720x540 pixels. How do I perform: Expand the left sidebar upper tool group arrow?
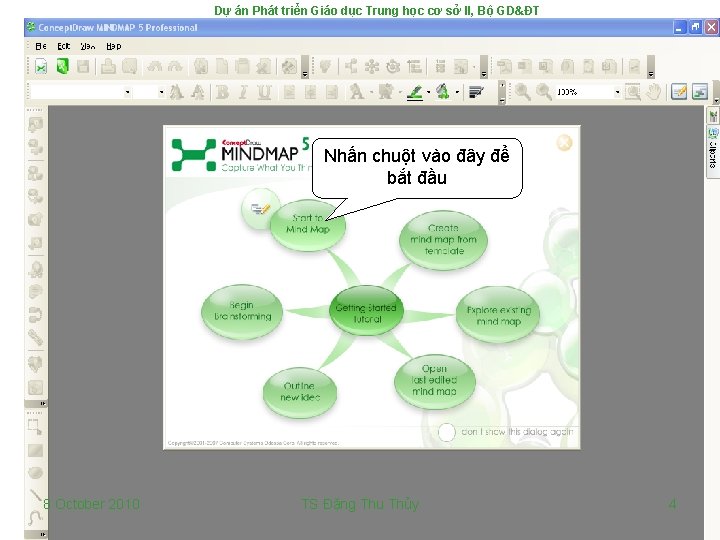point(43,404)
